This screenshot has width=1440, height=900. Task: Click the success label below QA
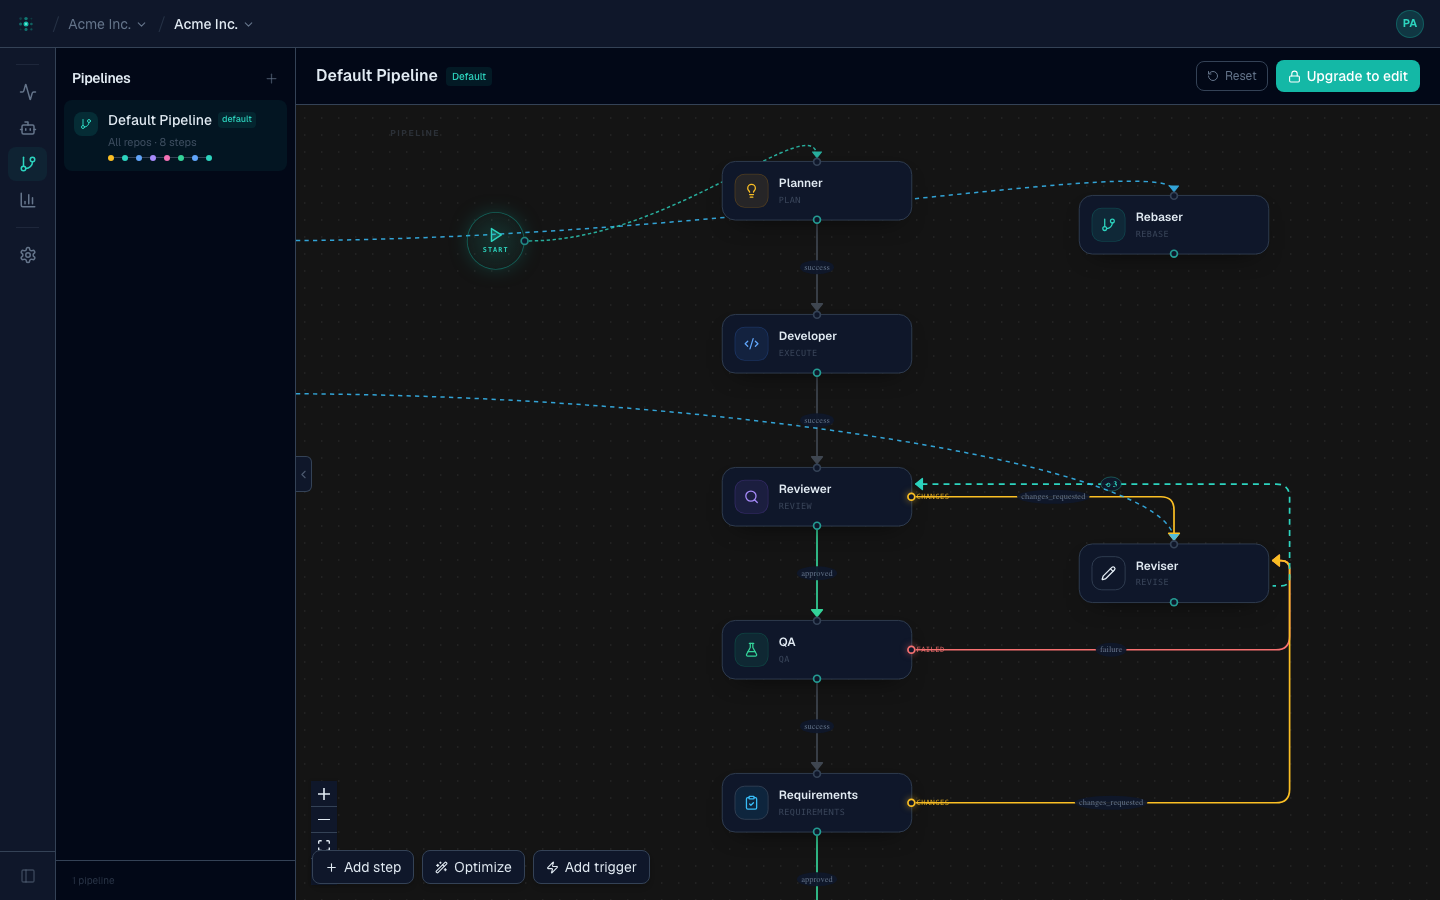[817, 726]
